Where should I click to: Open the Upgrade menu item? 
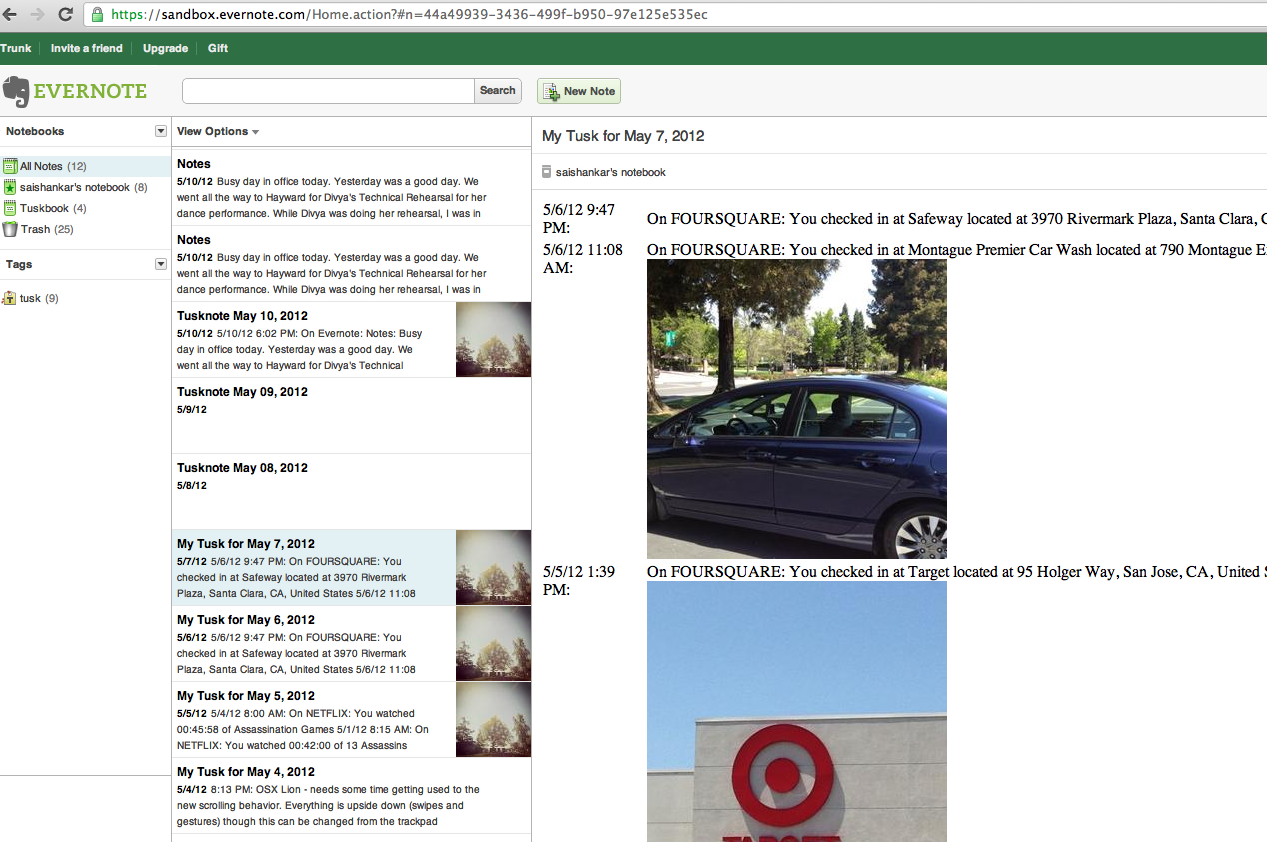click(x=165, y=48)
